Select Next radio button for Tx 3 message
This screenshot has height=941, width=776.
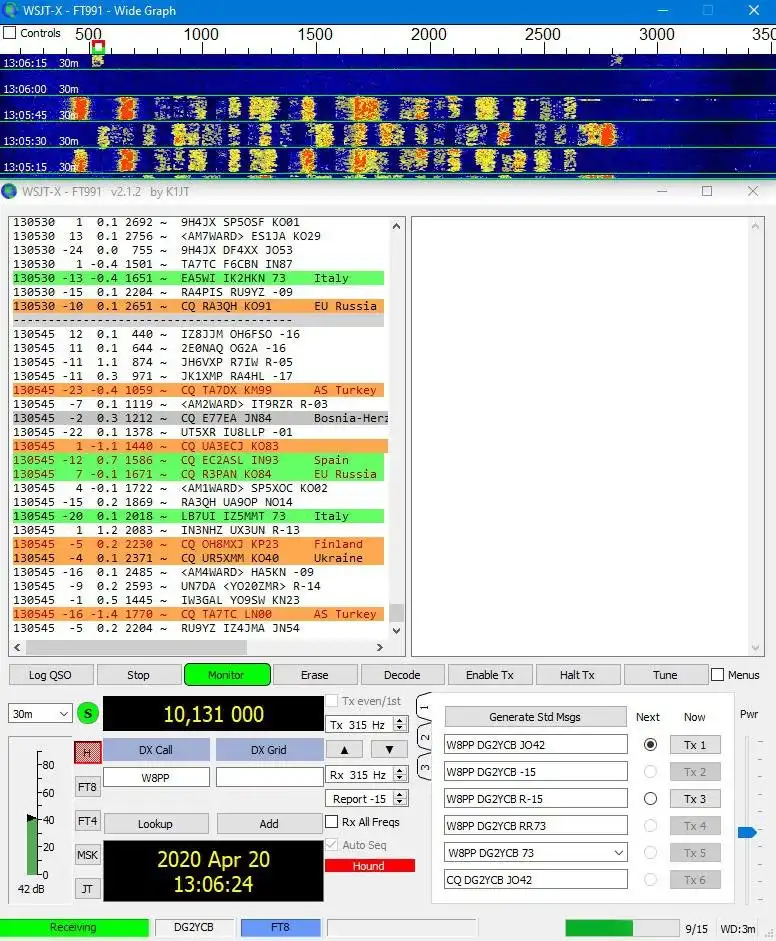650,798
